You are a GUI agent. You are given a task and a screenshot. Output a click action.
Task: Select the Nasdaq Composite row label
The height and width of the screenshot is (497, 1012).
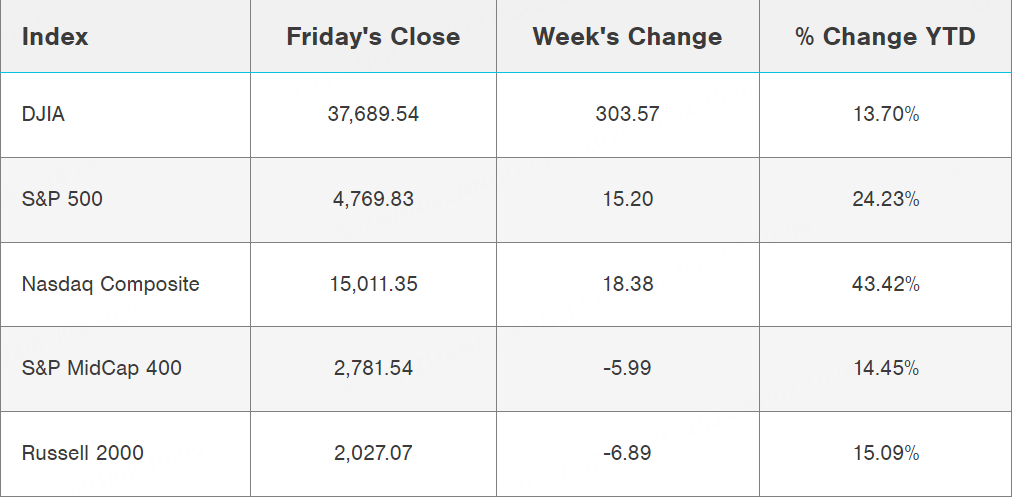click(110, 284)
